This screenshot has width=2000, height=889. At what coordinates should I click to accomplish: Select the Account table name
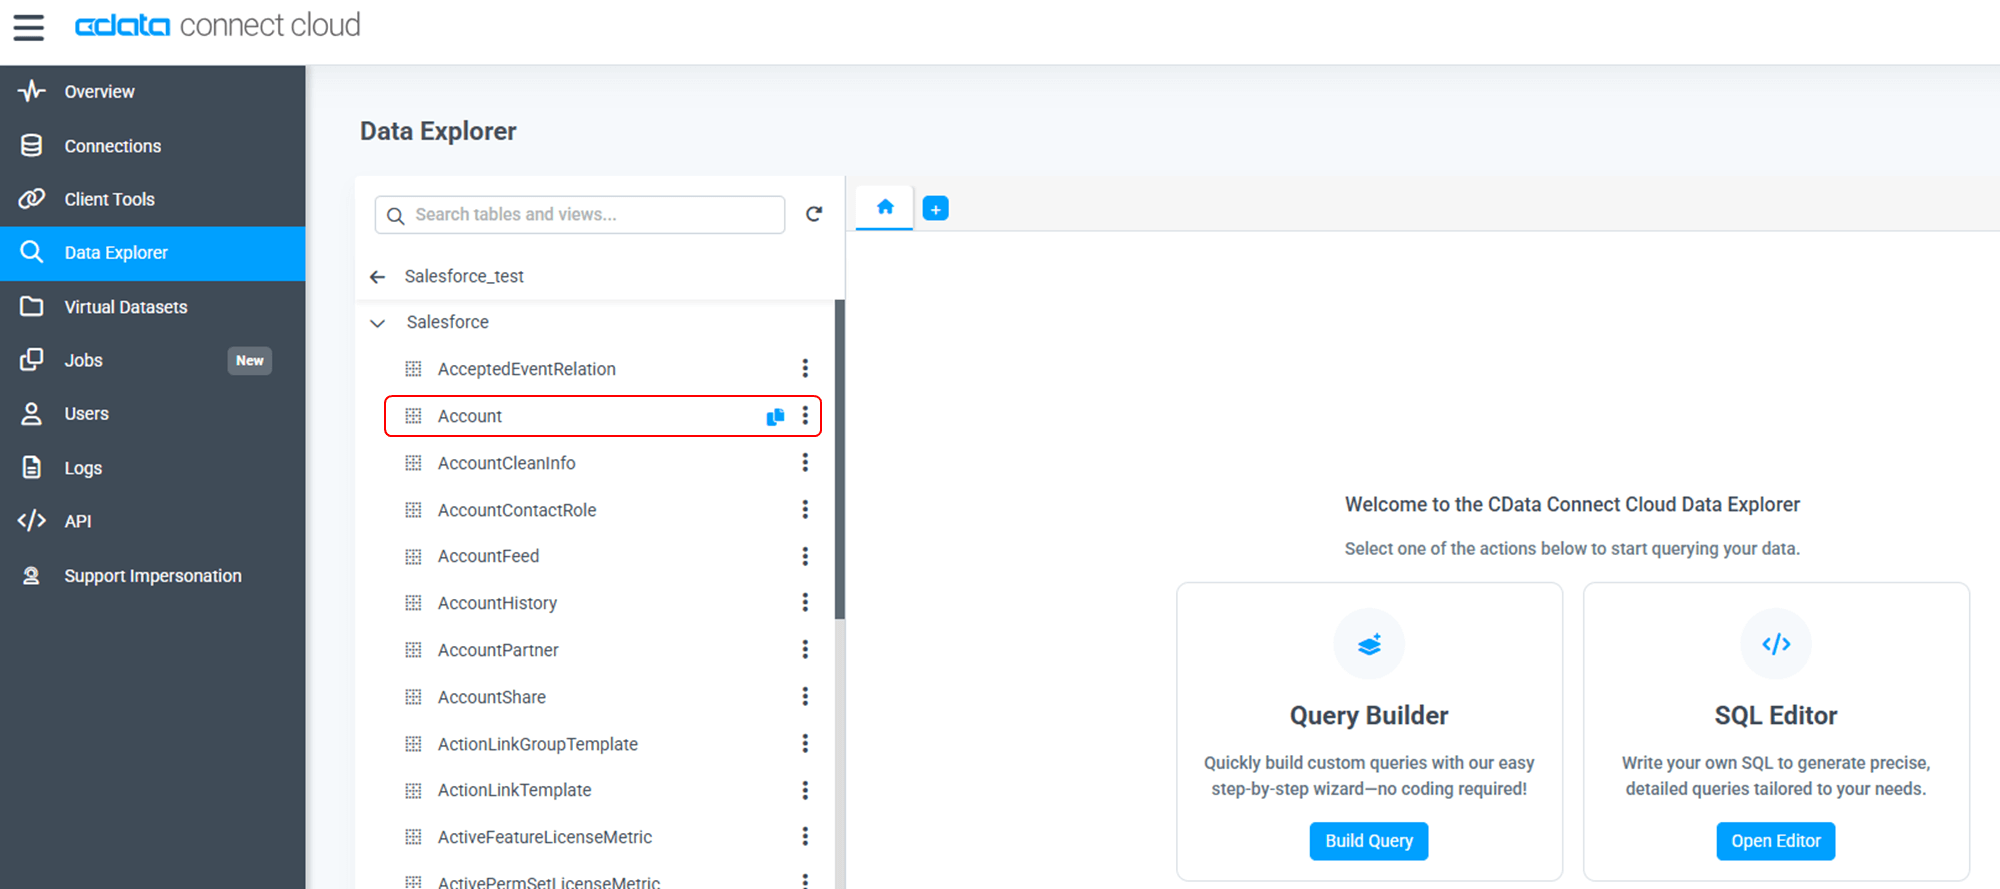[x=470, y=416]
